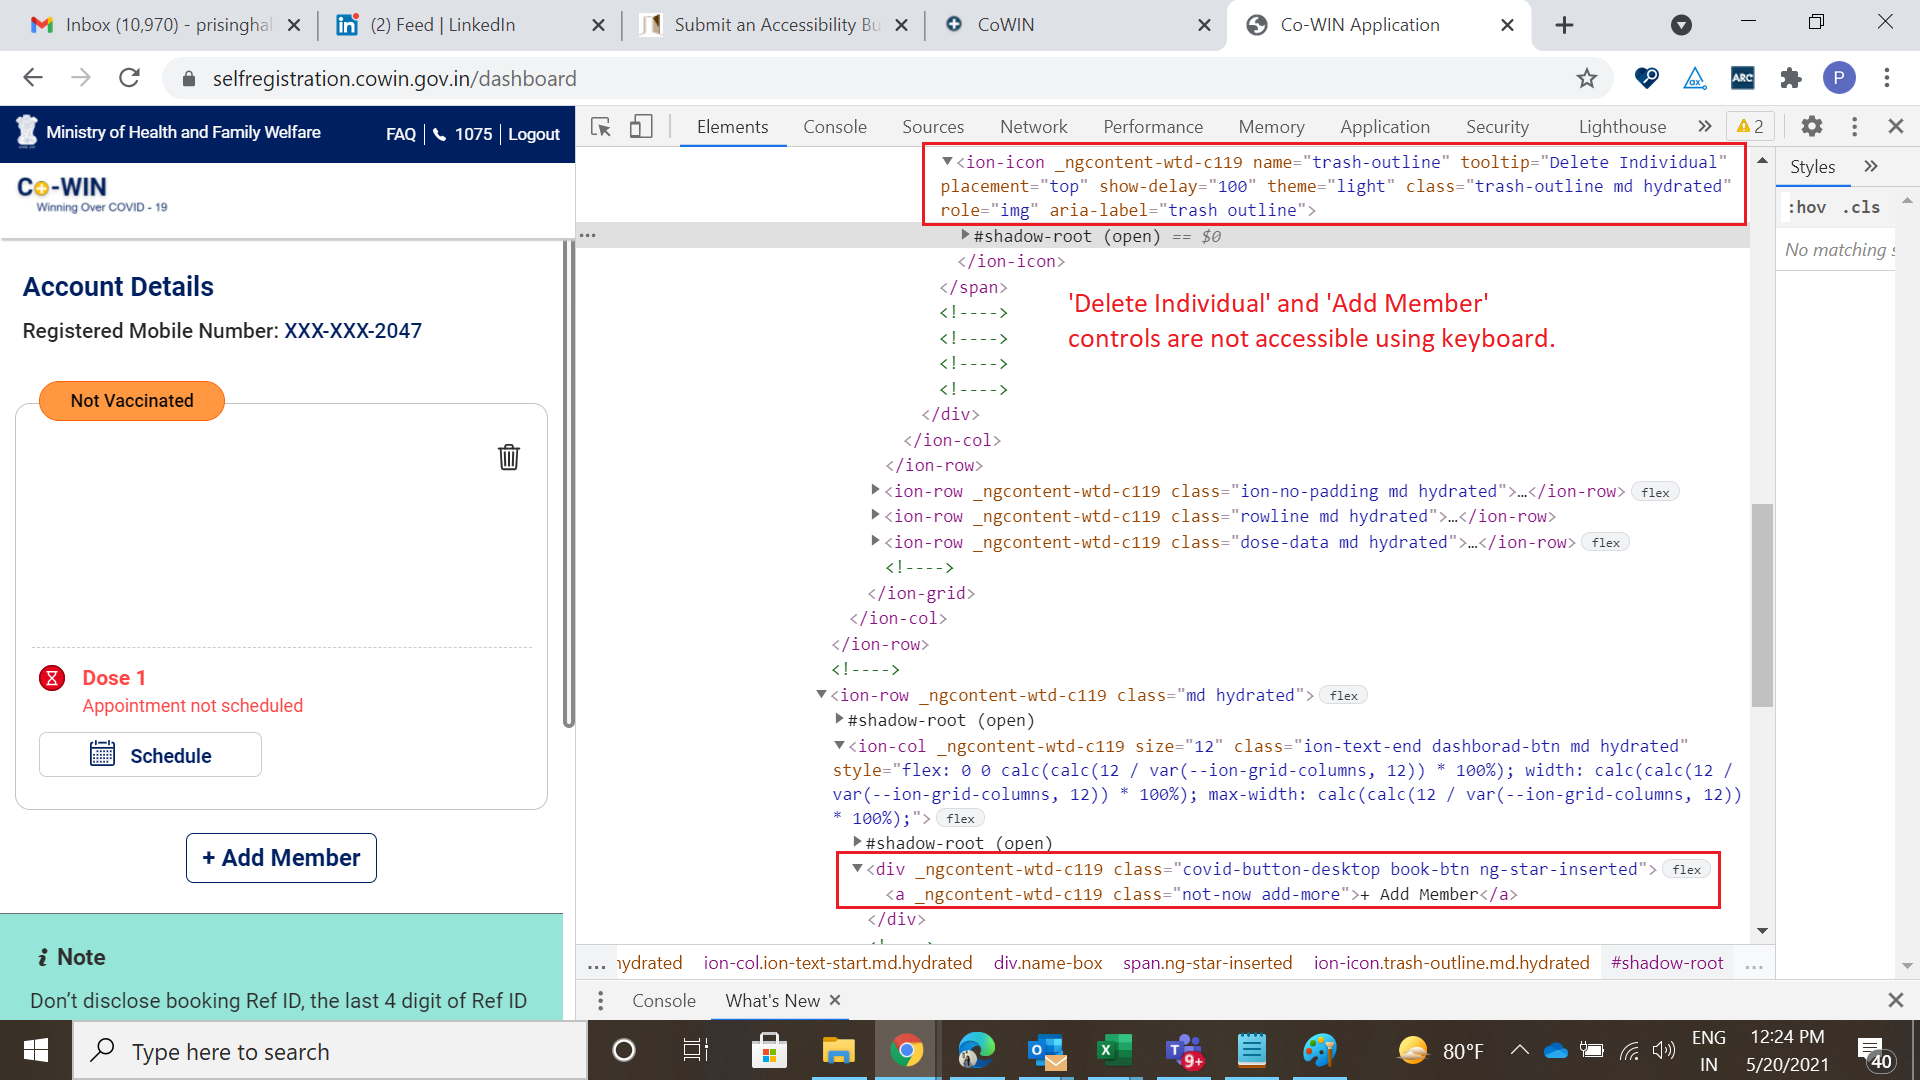Click the 1075 helpline link

[x=463, y=134]
